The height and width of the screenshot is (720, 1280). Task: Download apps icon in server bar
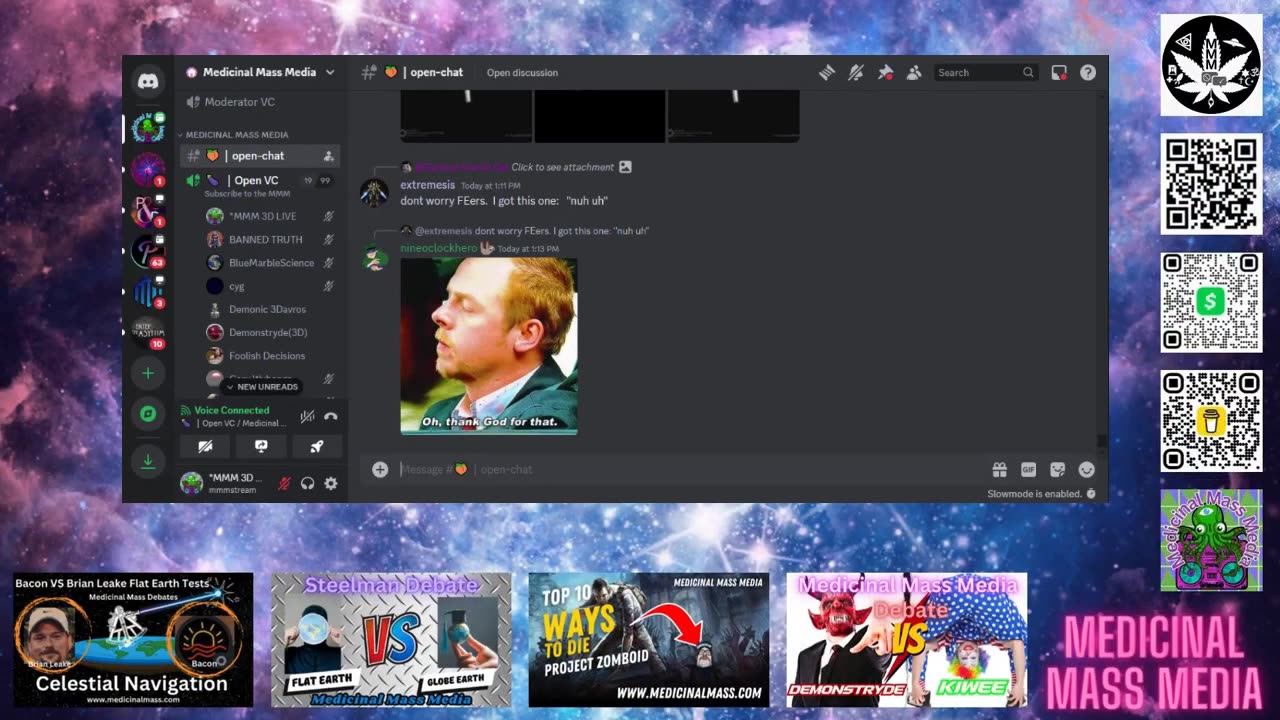tap(148, 461)
